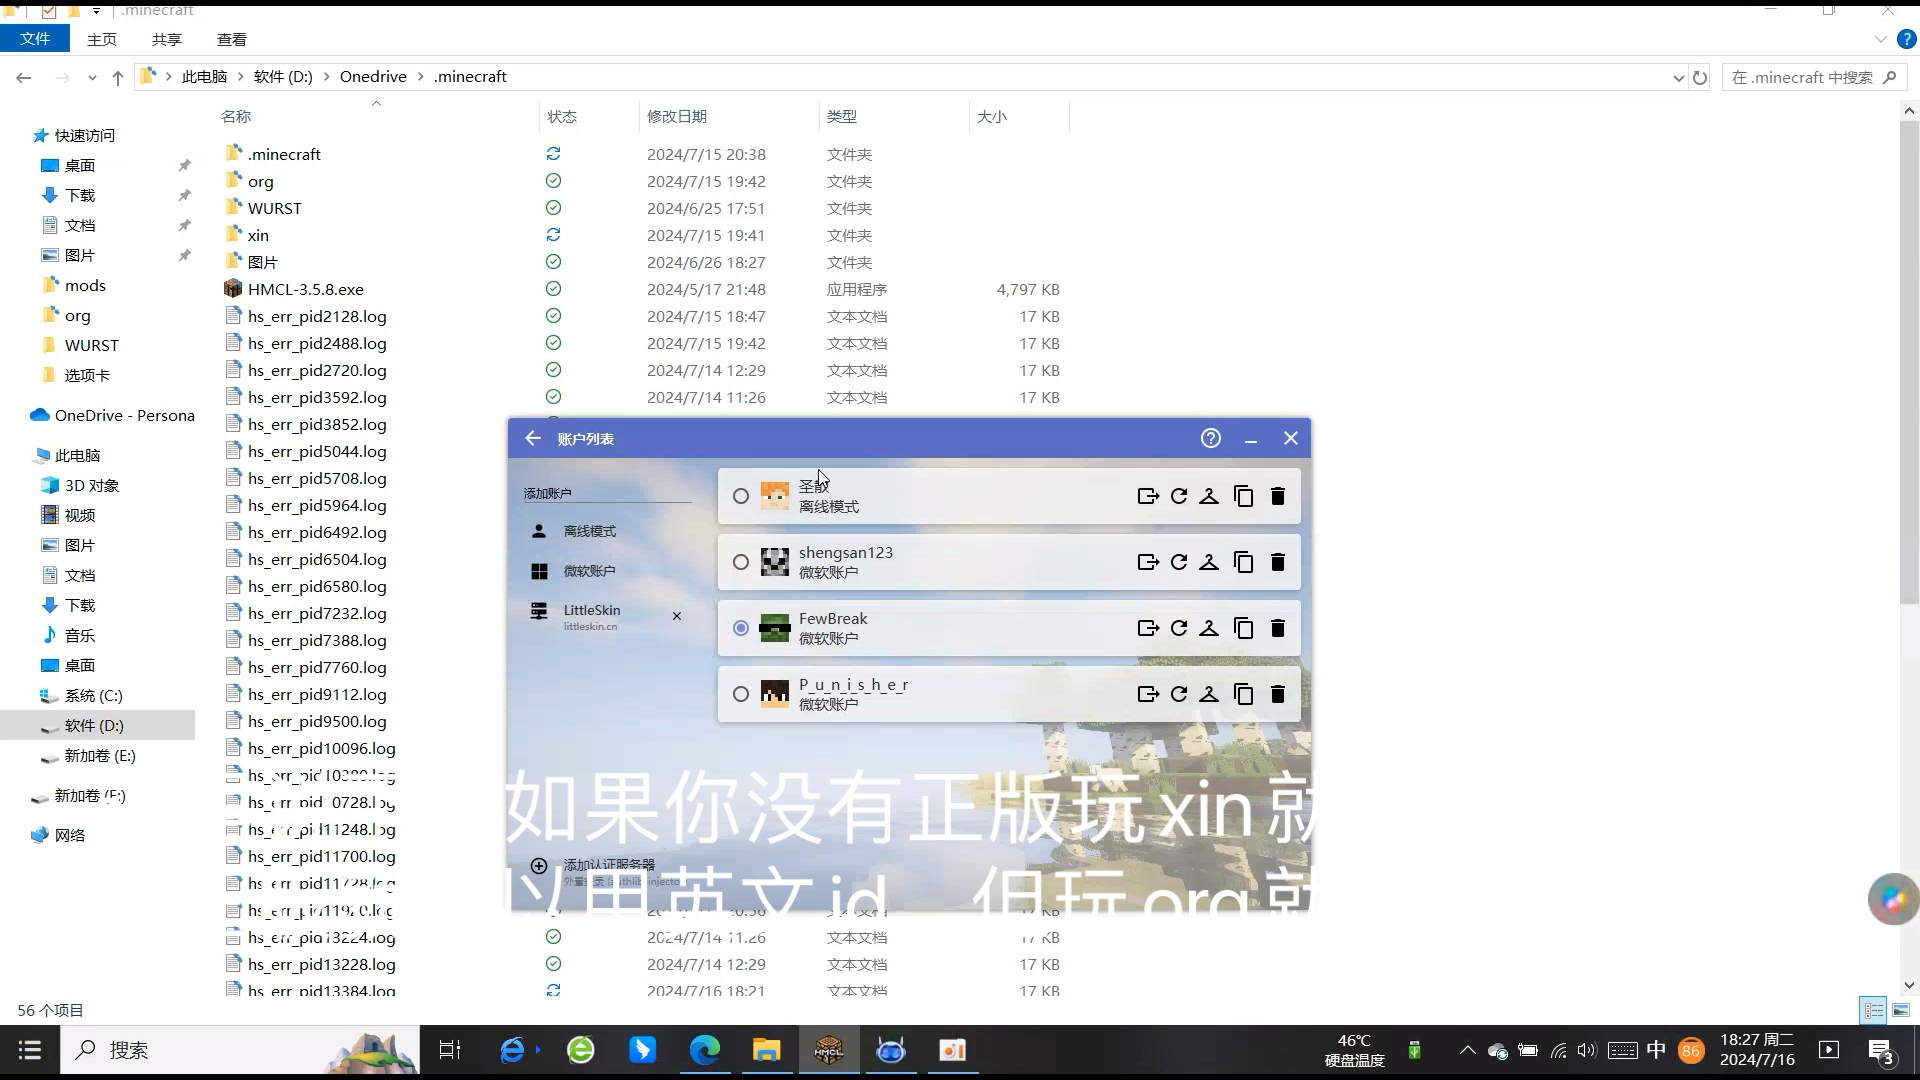Switch Explorer to details view
The height and width of the screenshot is (1080, 1920).
1873,1010
